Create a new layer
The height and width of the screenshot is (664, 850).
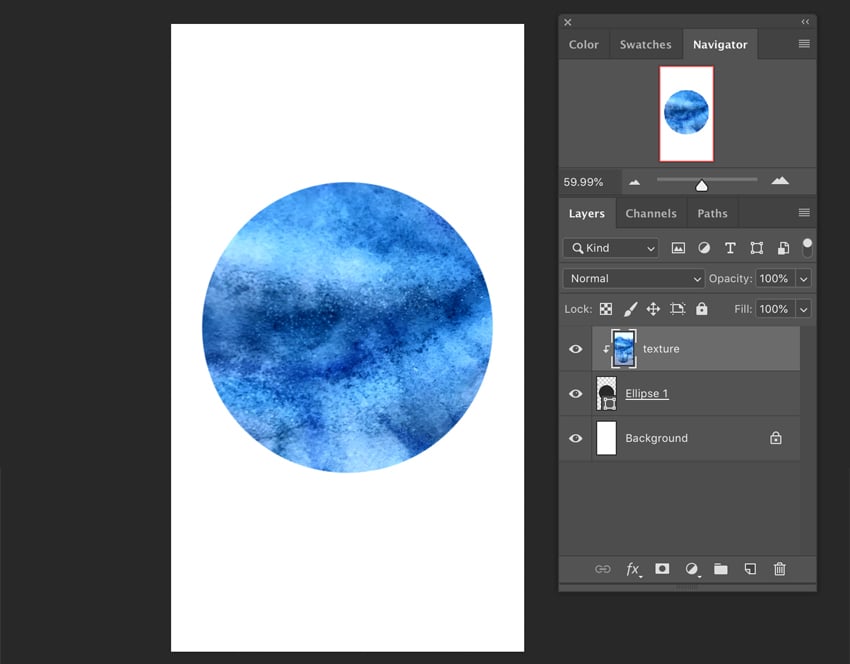click(749, 569)
